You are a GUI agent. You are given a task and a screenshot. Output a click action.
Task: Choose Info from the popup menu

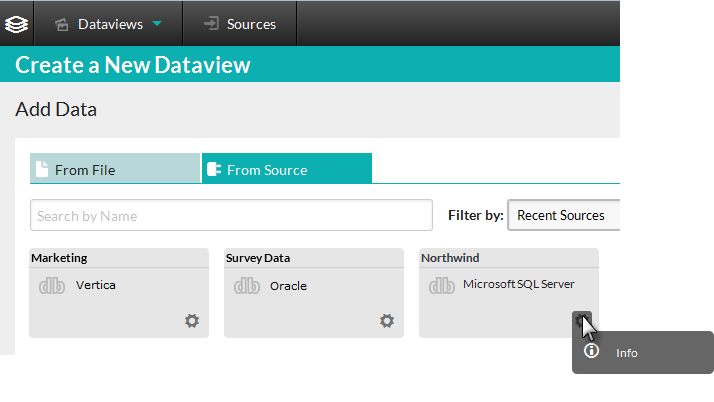point(643,352)
